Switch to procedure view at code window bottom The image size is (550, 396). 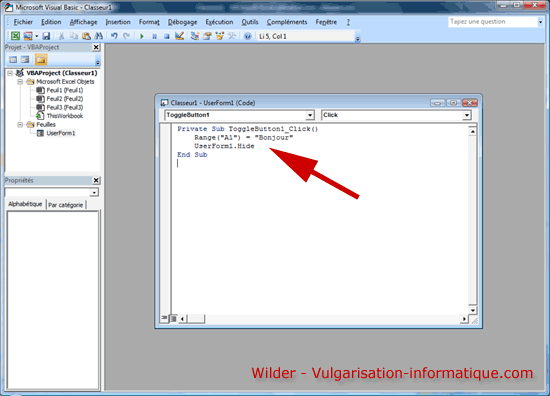[x=164, y=318]
